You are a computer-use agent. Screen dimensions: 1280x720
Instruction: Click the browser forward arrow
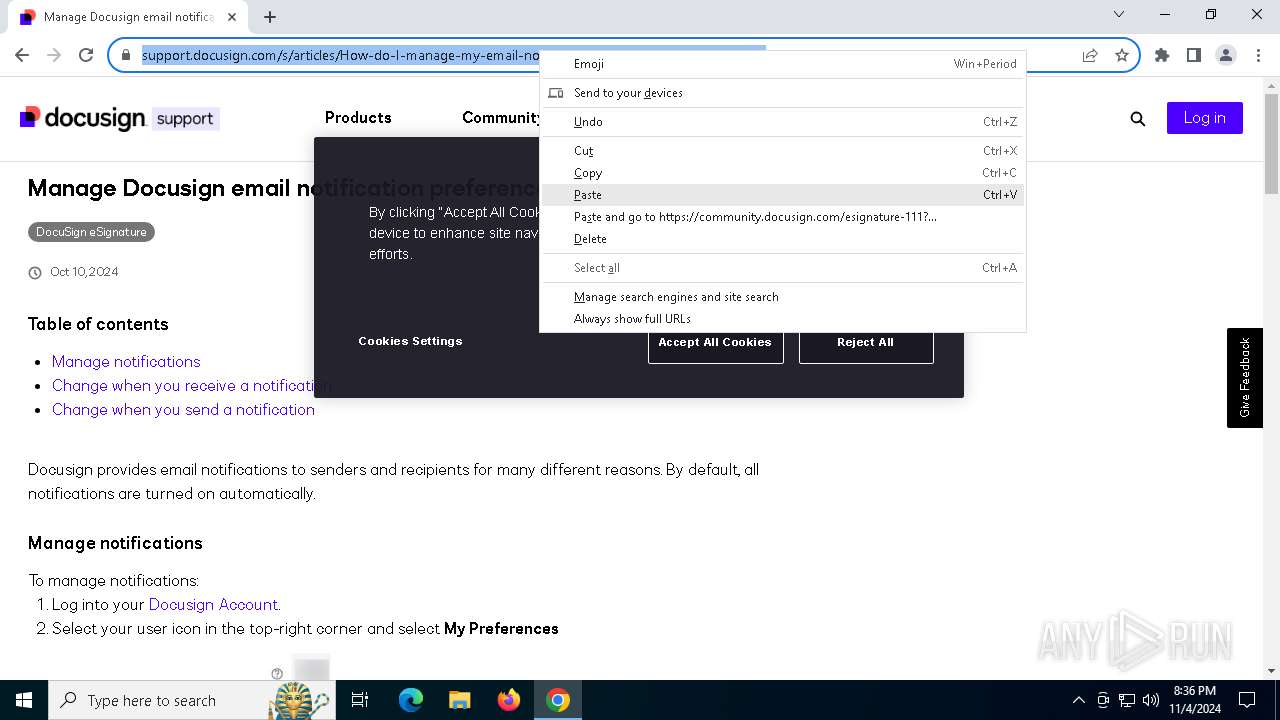[x=54, y=55]
